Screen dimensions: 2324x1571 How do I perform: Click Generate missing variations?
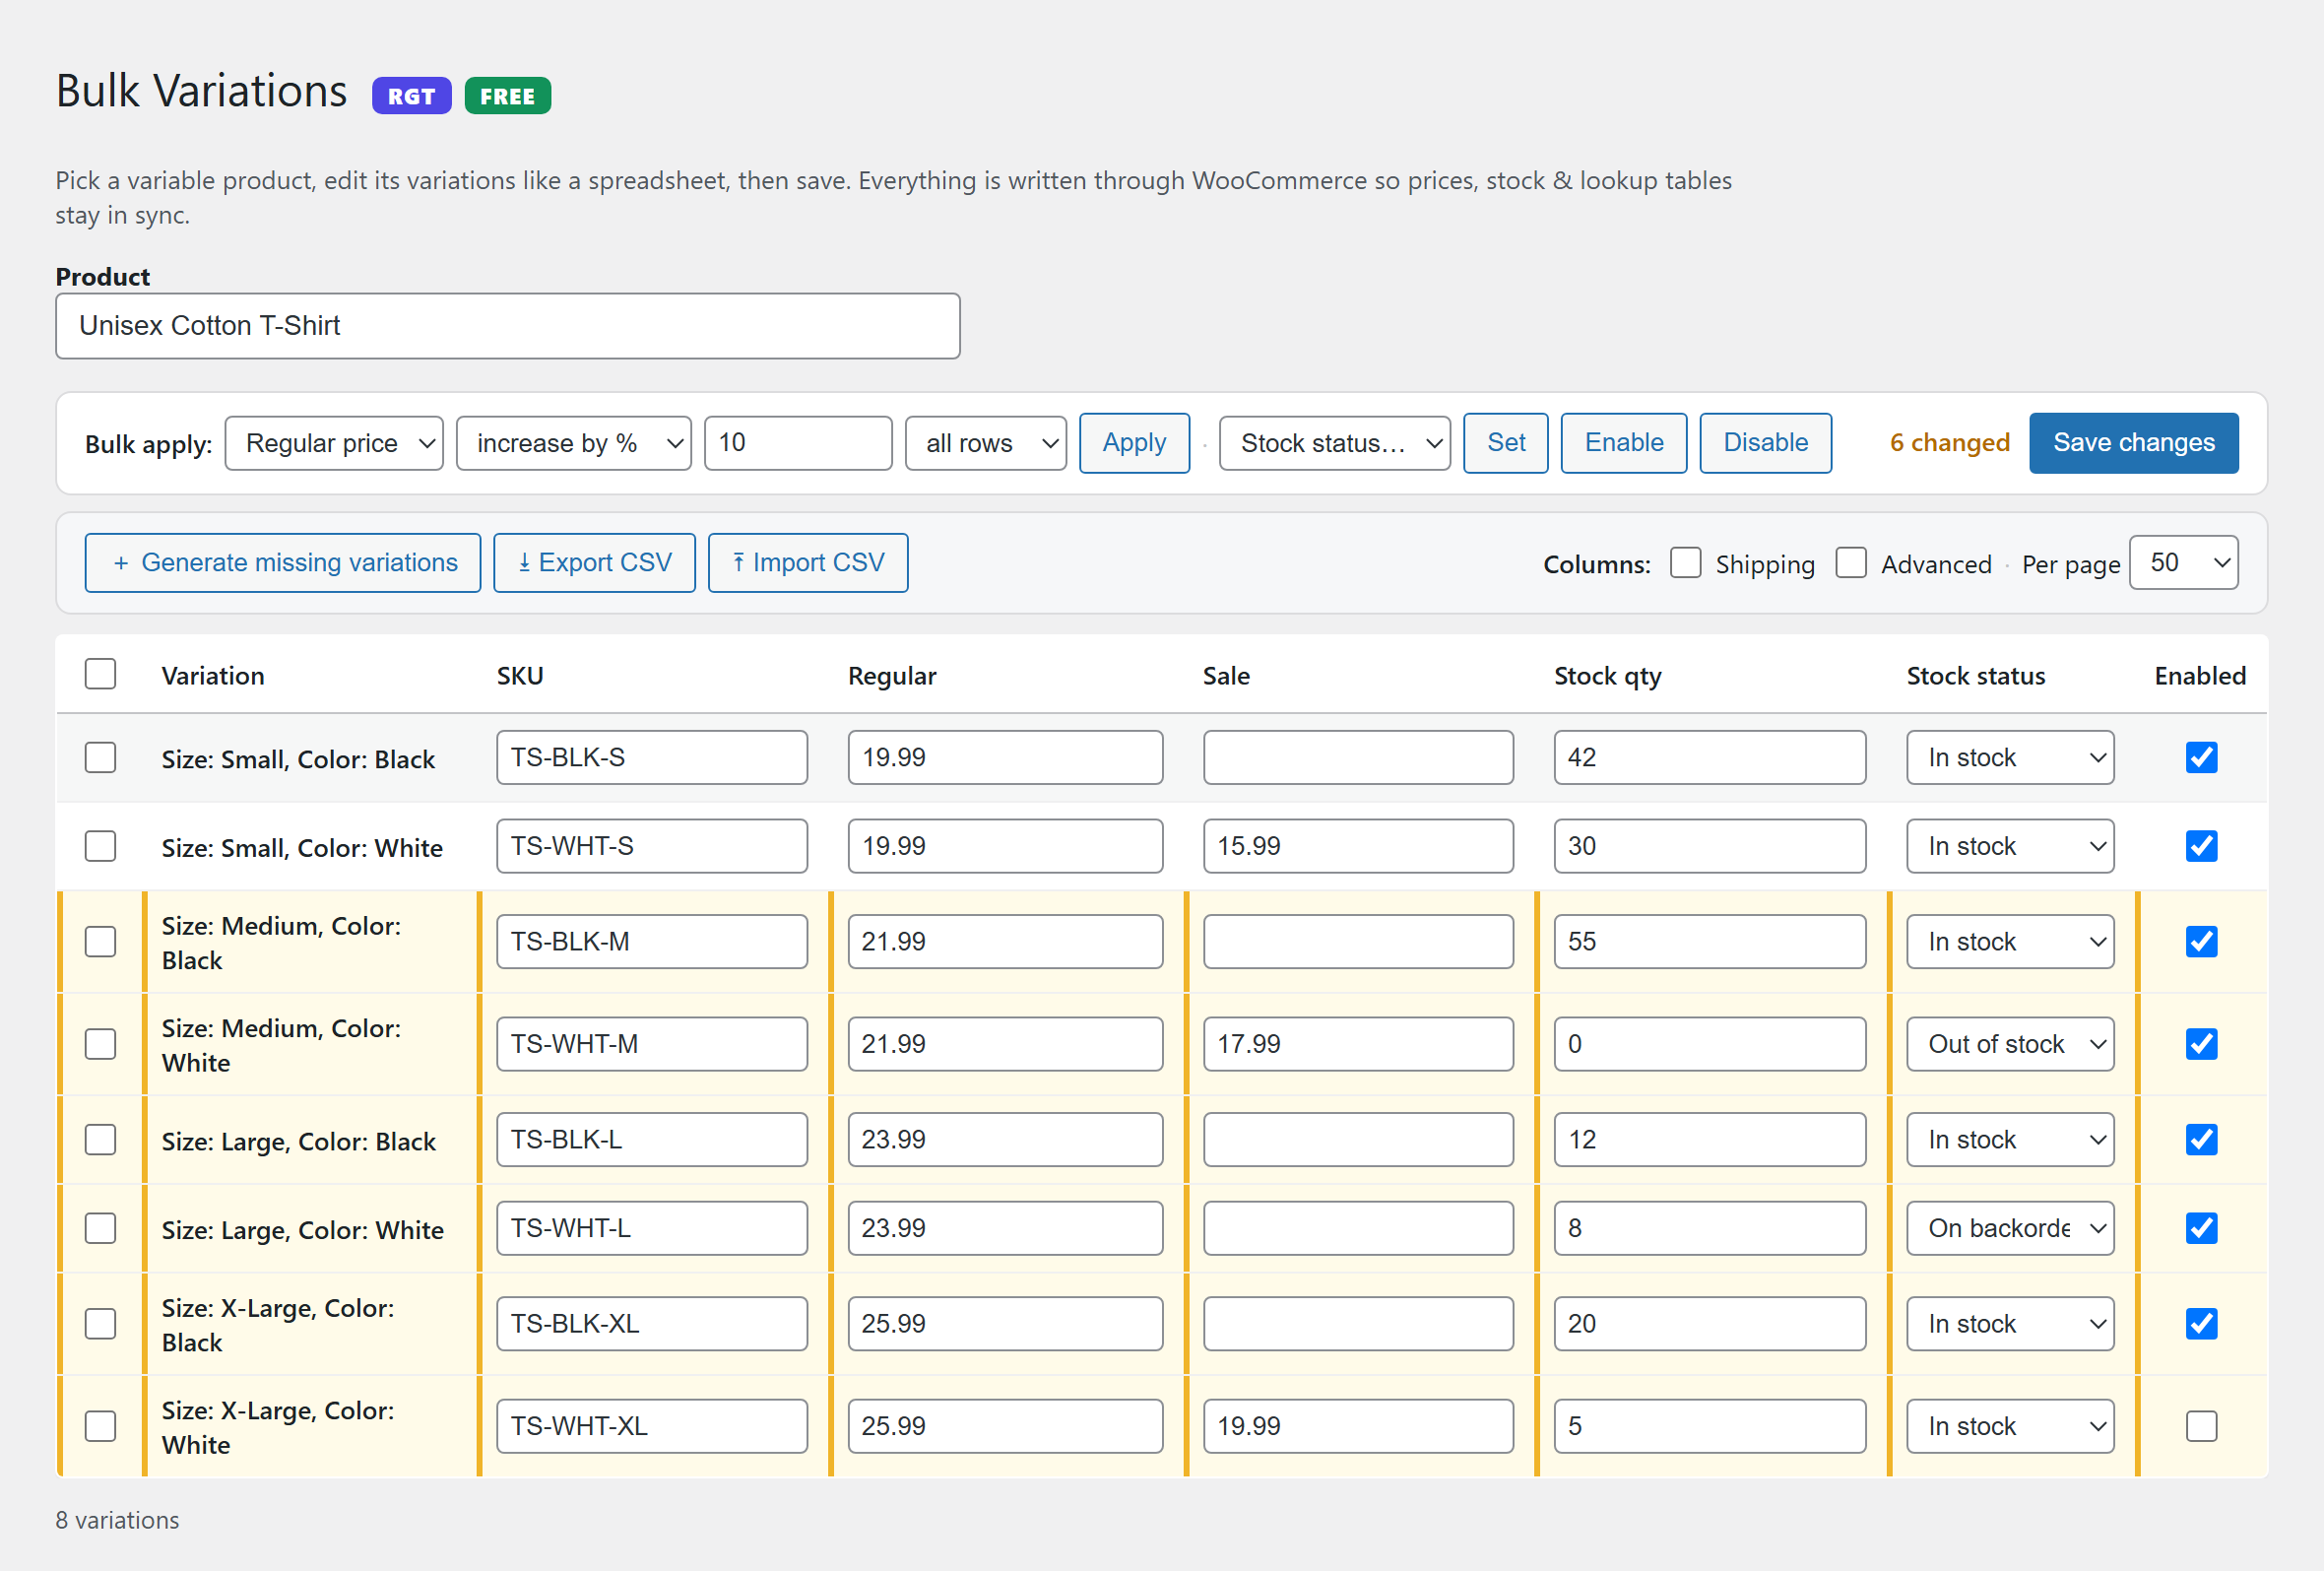[x=283, y=563]
